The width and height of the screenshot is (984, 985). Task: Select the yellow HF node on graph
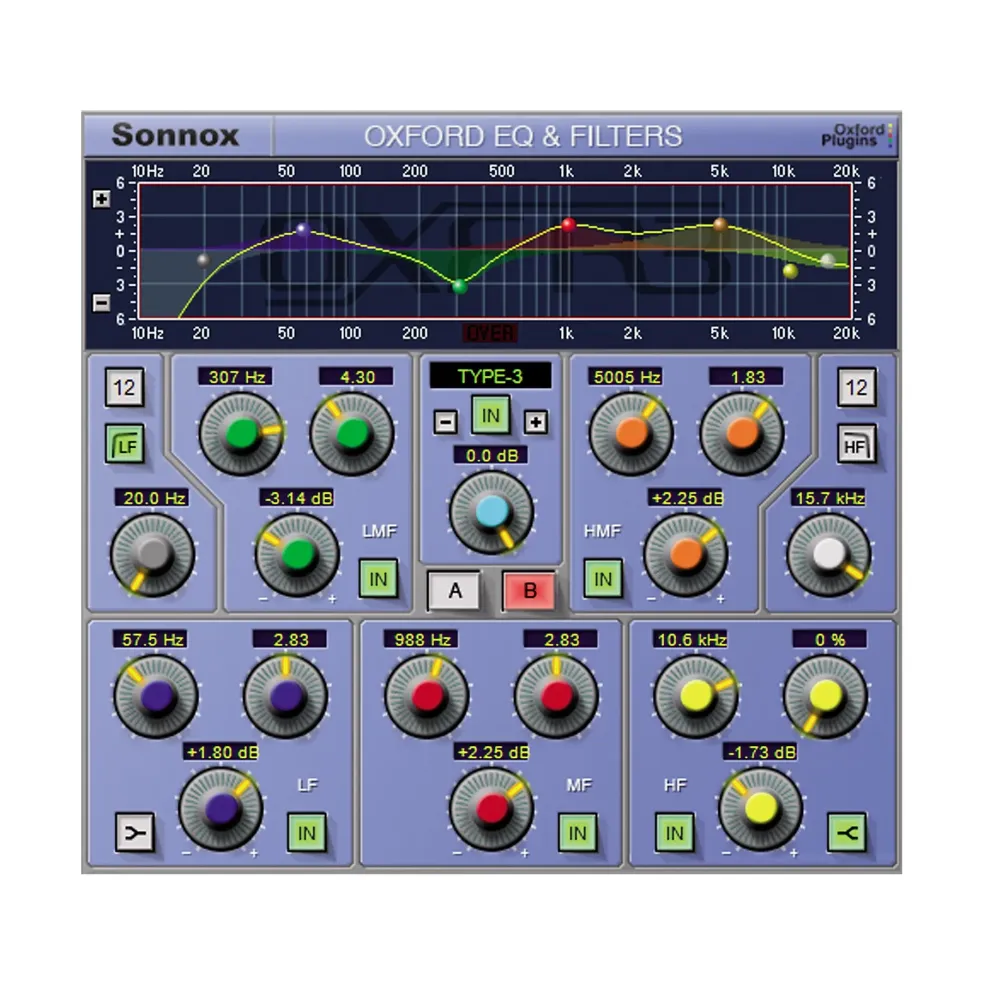coord(790,271)
